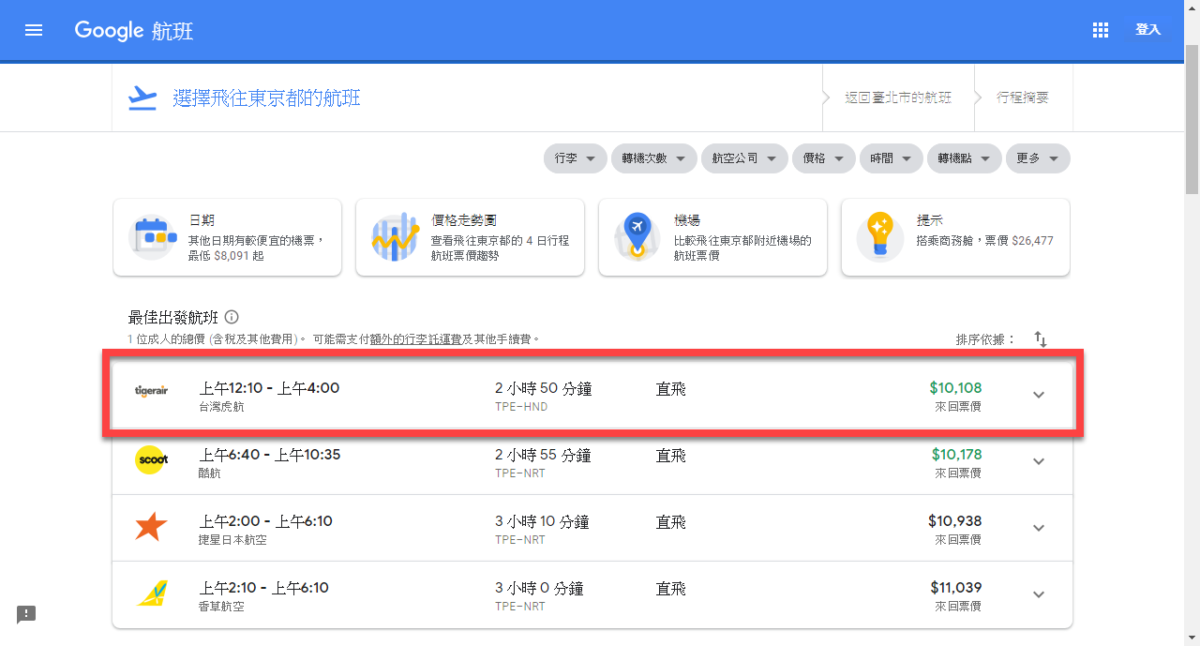
Task: Open the hamburger main menu
Action: 34,30
